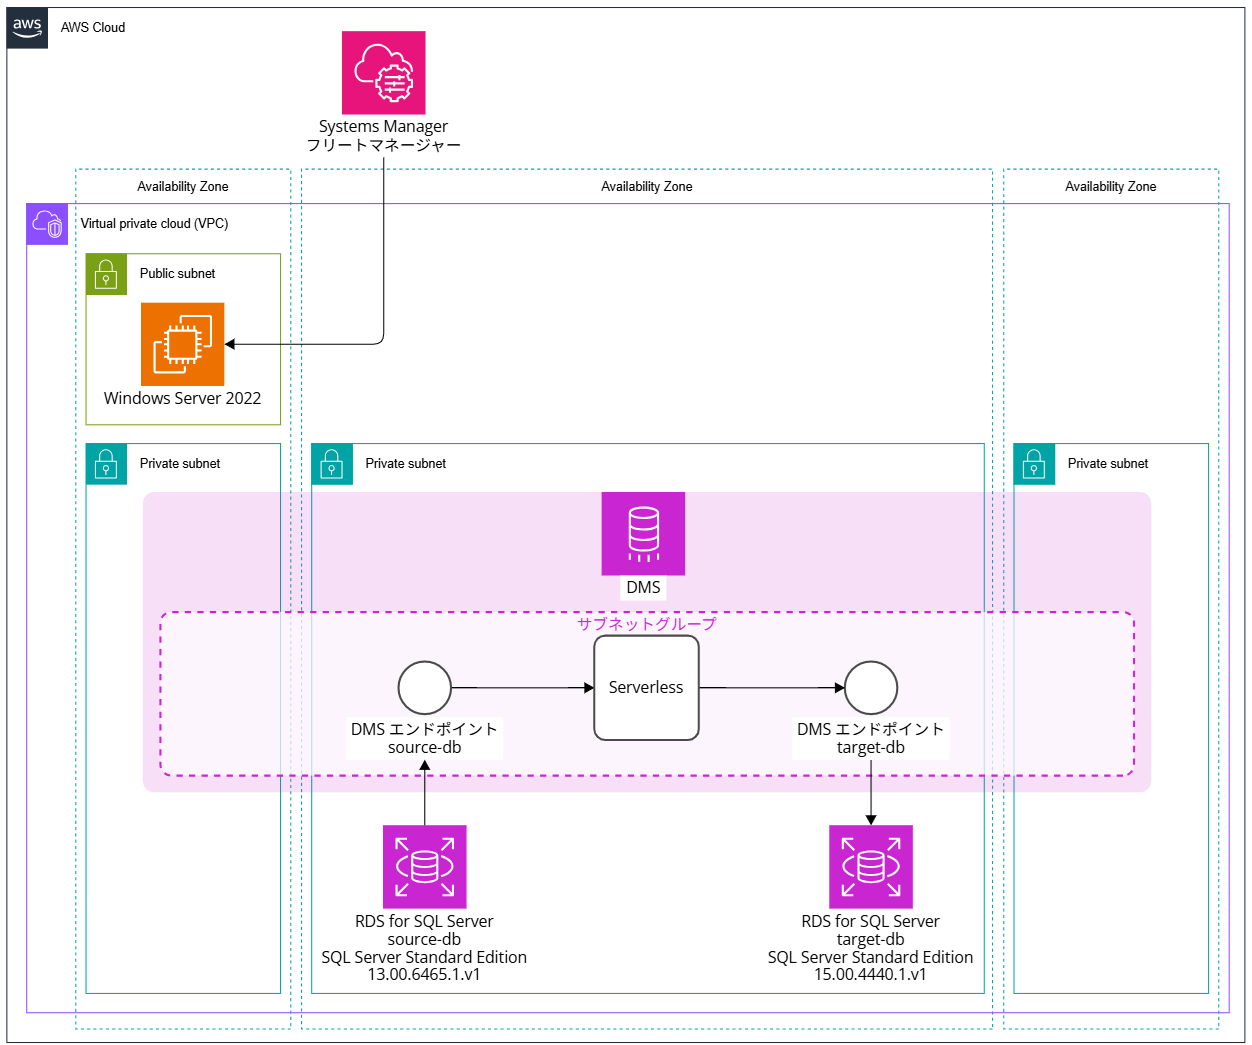Click the 'Windows Server 2022' label

click(x=183, y=398)
